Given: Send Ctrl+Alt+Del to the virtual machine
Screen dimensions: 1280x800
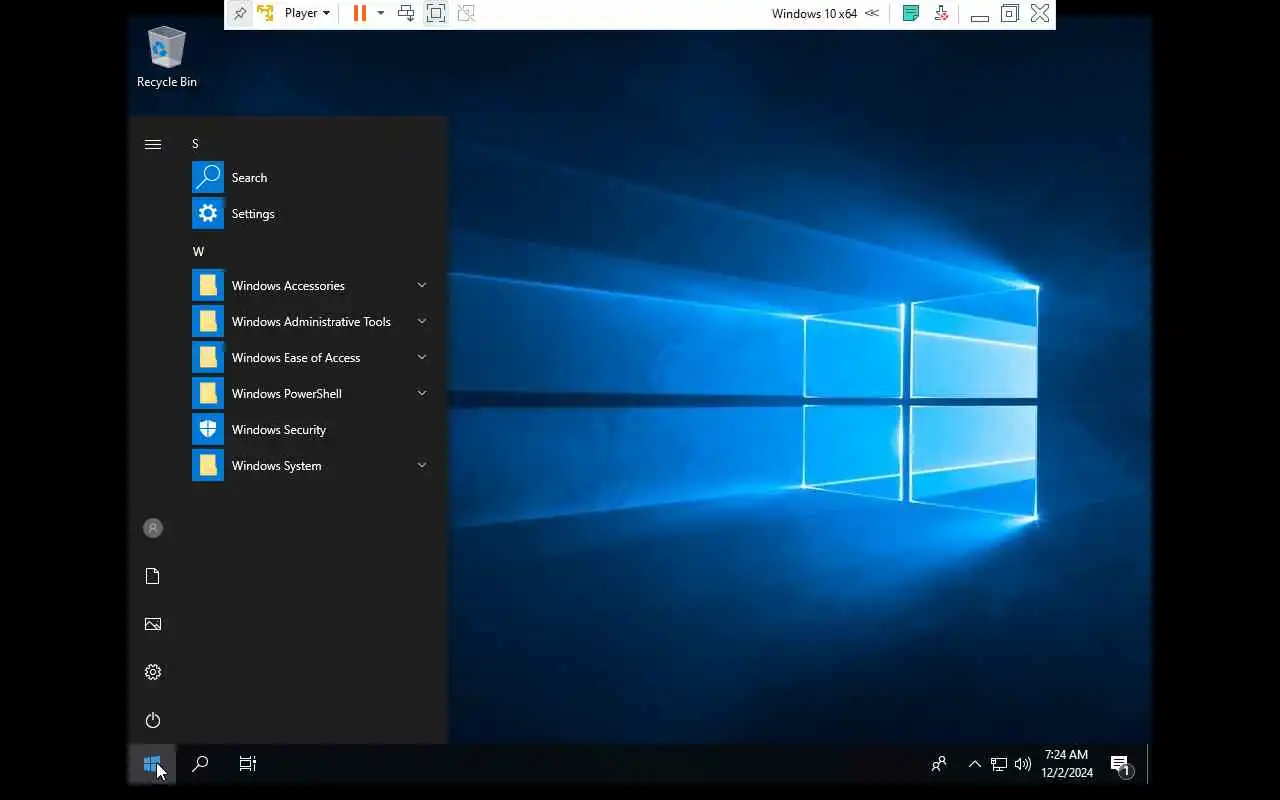Looking at the screenshot, I should (x=406, y=13).
